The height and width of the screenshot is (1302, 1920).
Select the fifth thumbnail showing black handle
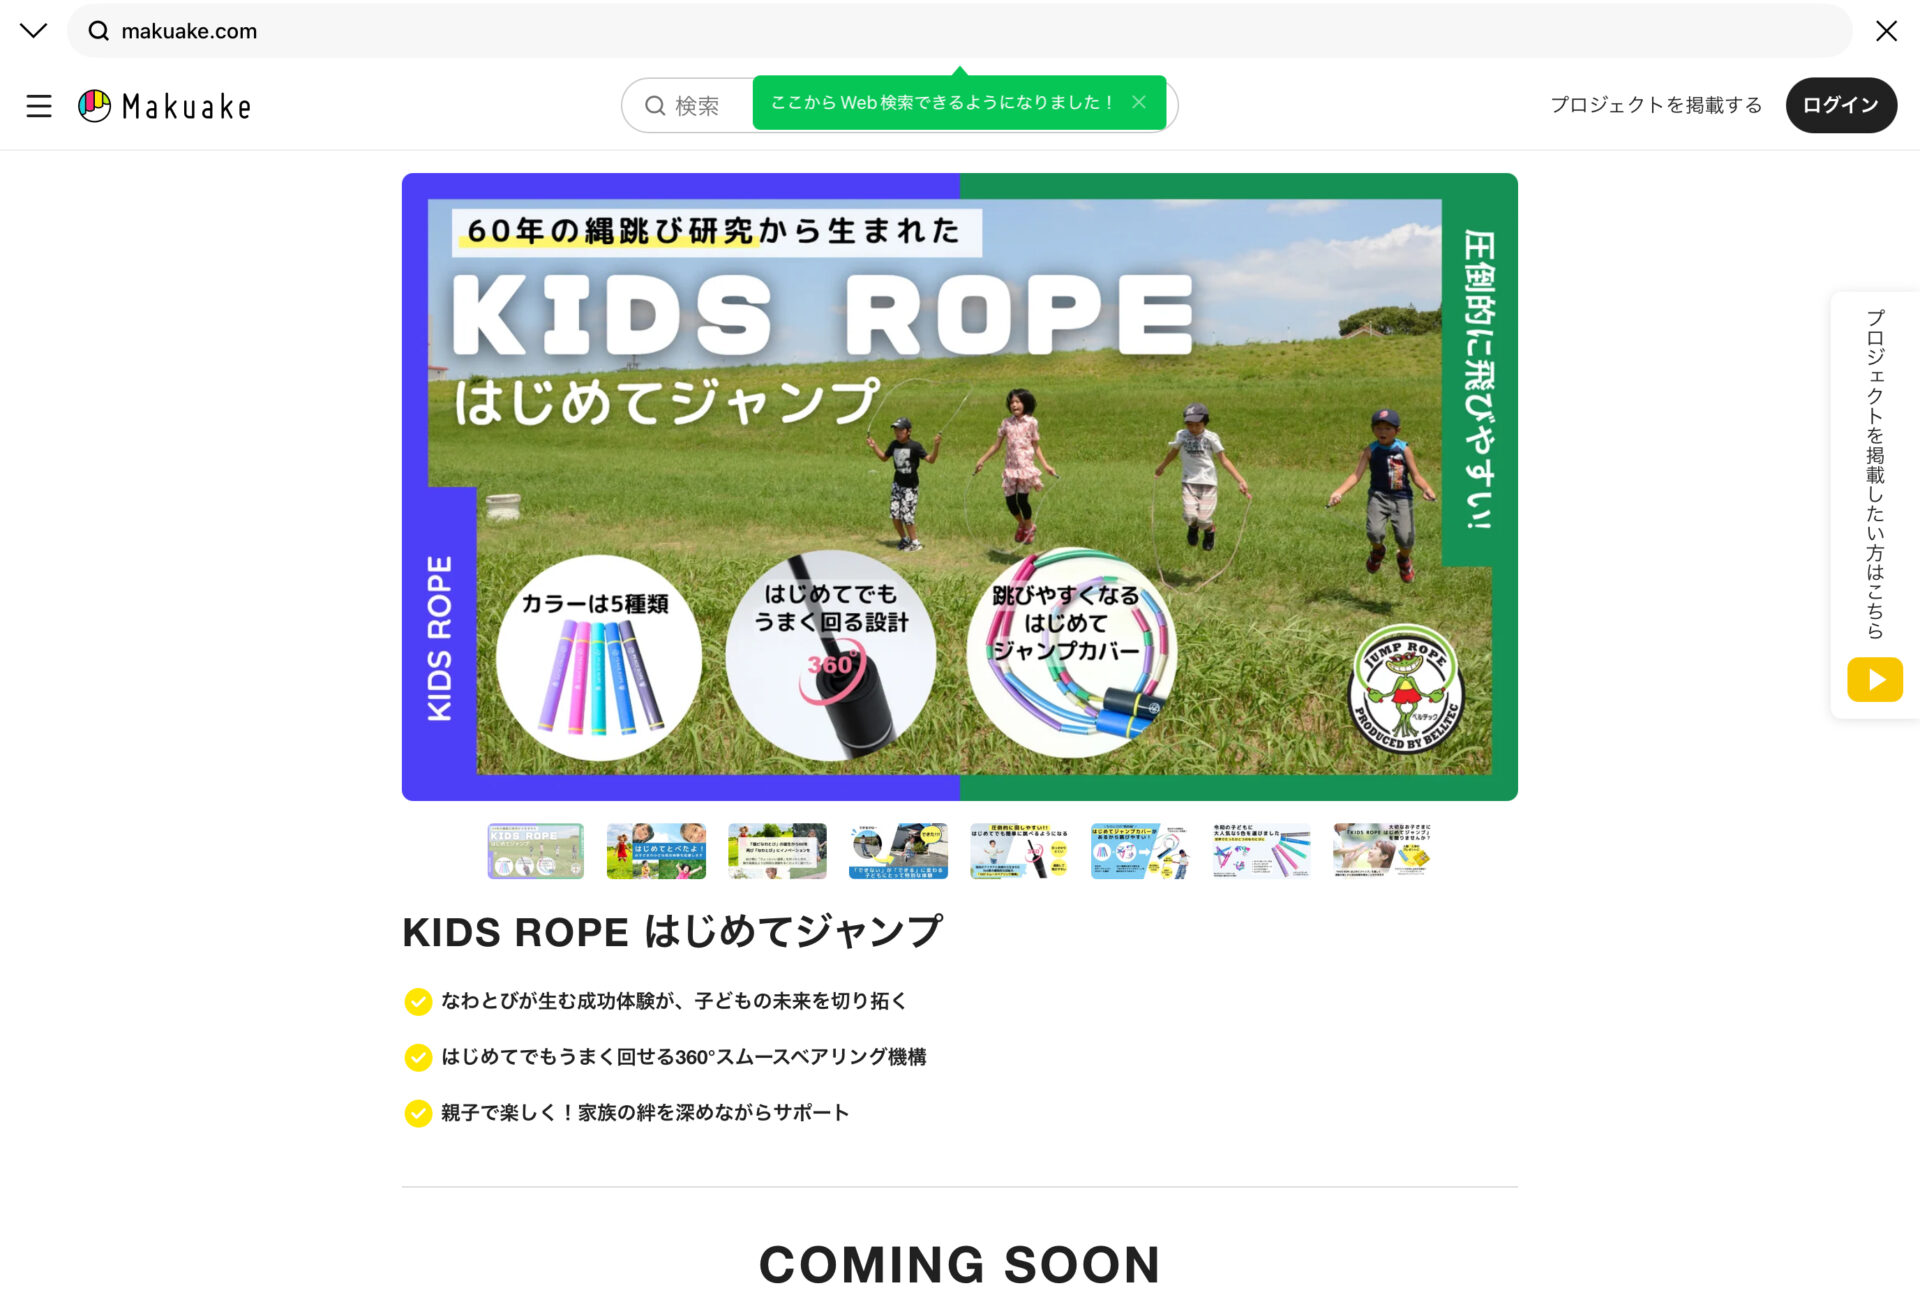click(x=1019, y=851)
